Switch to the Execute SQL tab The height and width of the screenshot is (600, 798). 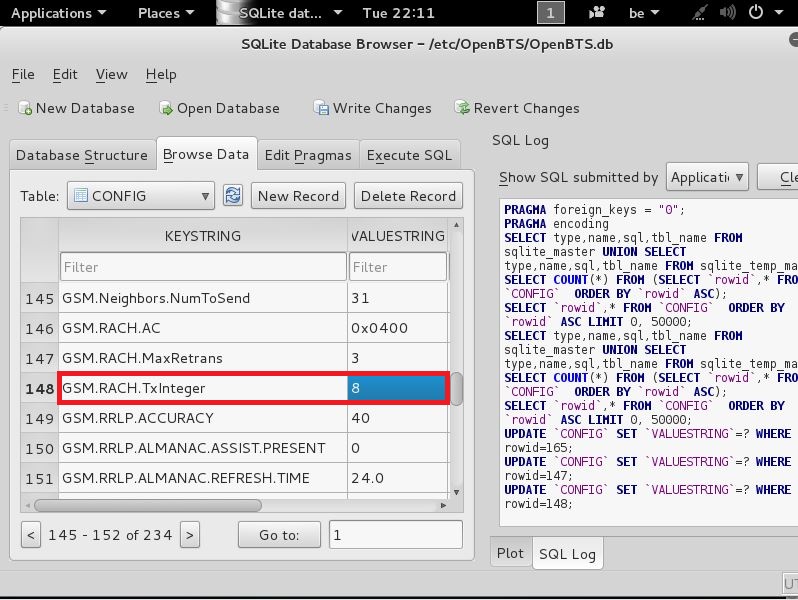[409, 155]
